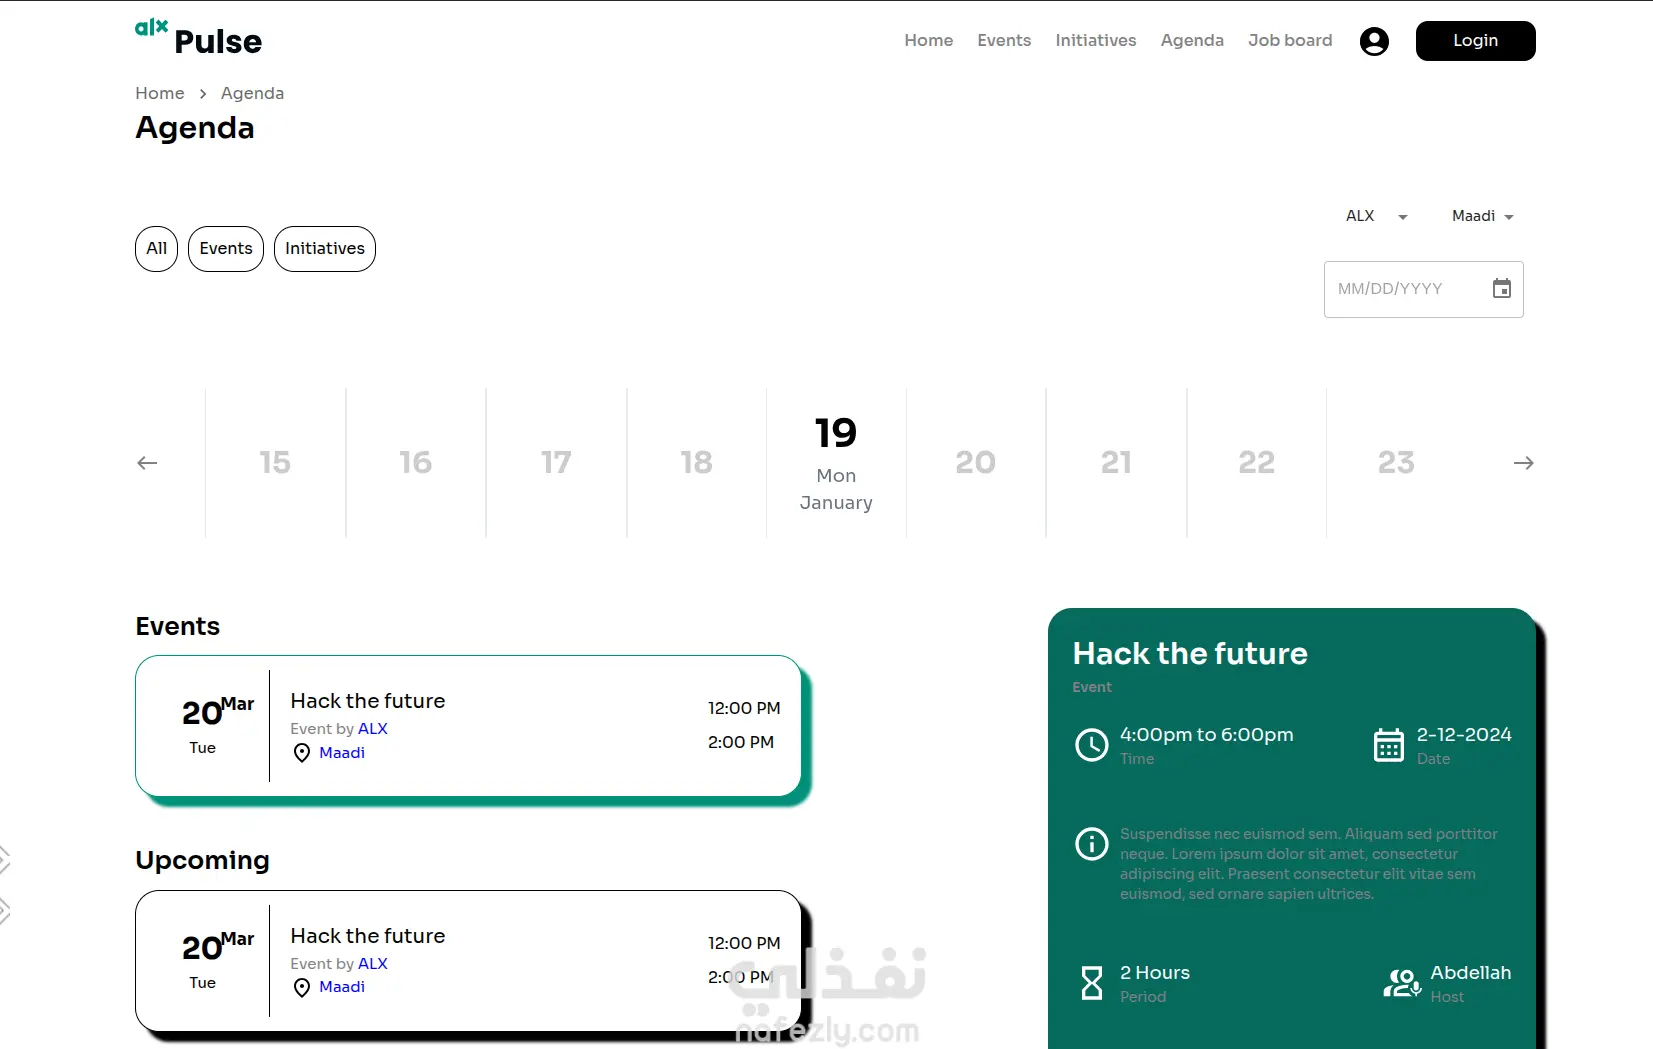Click the 2 Hours period text
This screenshot has height=1049, width=1653.
(1155, 973)
